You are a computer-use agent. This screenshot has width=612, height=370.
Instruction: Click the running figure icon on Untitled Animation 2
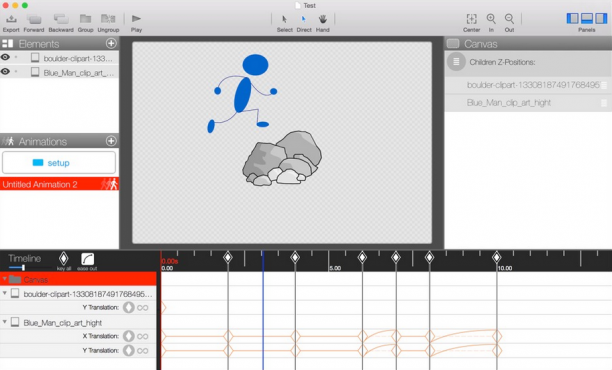(110, 184)
